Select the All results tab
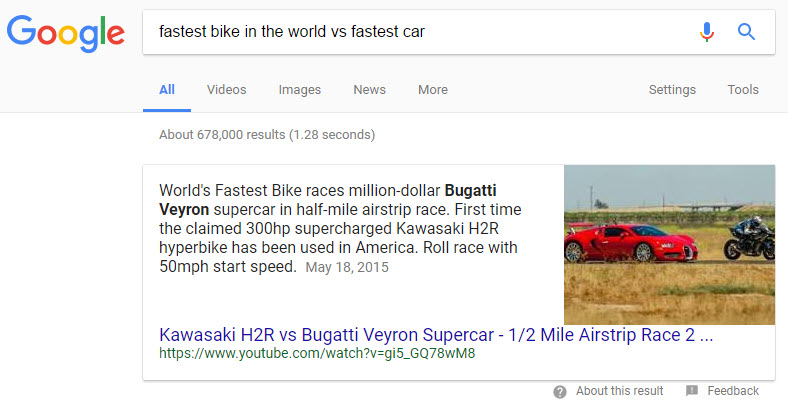 point(167,90)
